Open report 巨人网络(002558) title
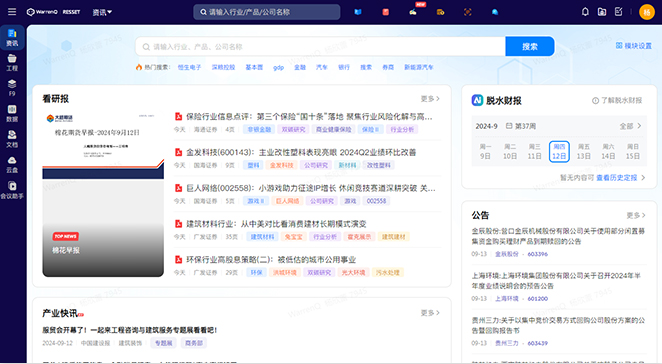662x364 pixels. click(311, 188)
